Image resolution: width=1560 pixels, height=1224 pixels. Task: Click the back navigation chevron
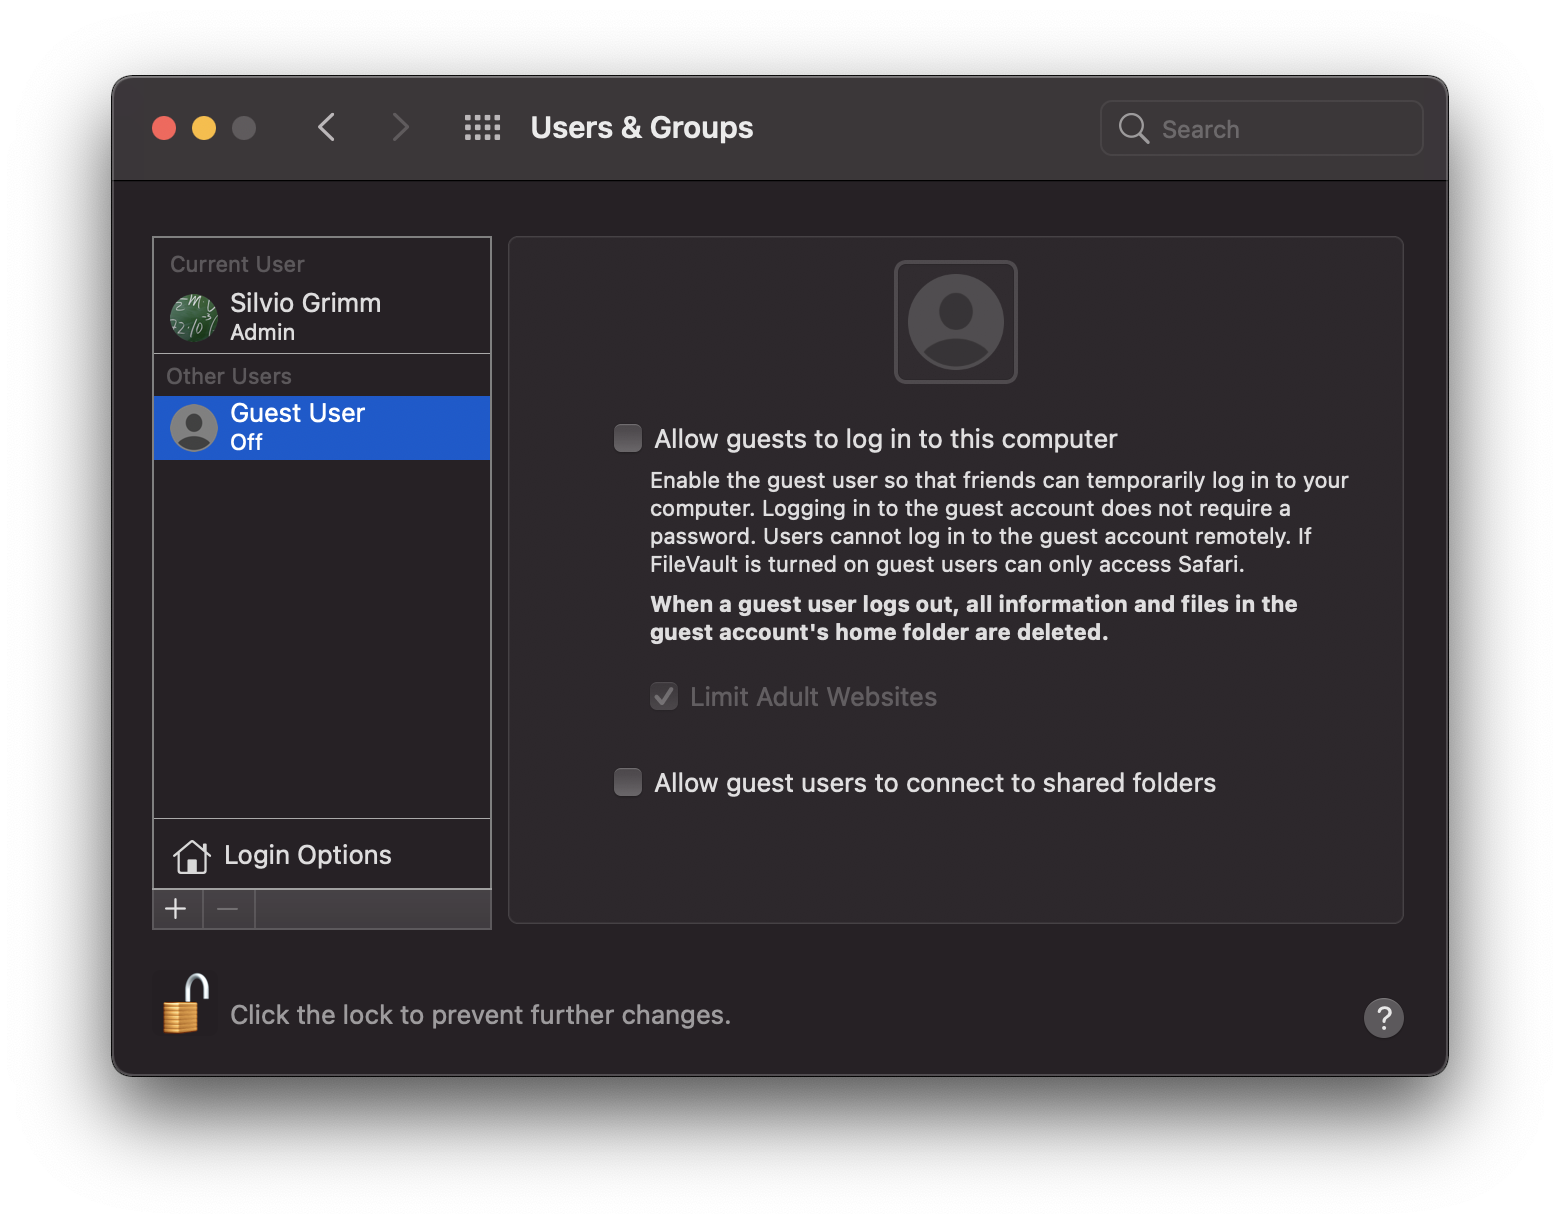tap(326, 128)
